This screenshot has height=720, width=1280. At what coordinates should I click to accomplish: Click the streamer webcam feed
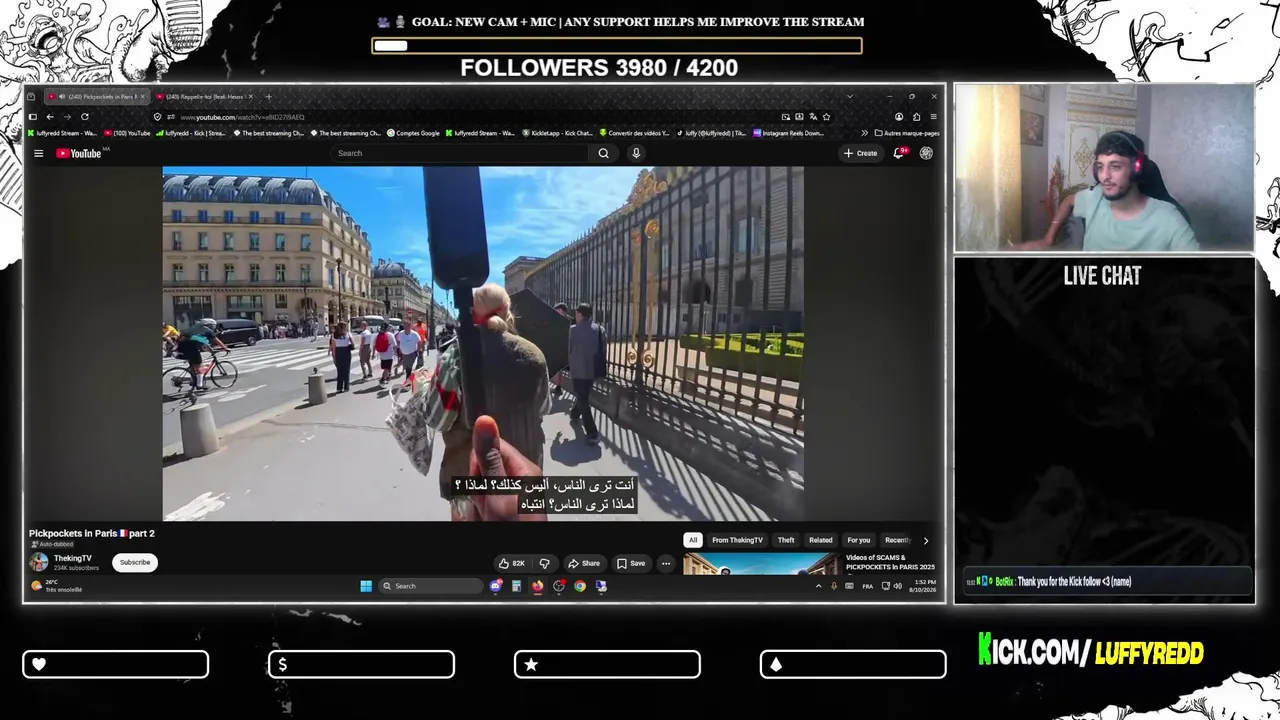click(1104, 167)
